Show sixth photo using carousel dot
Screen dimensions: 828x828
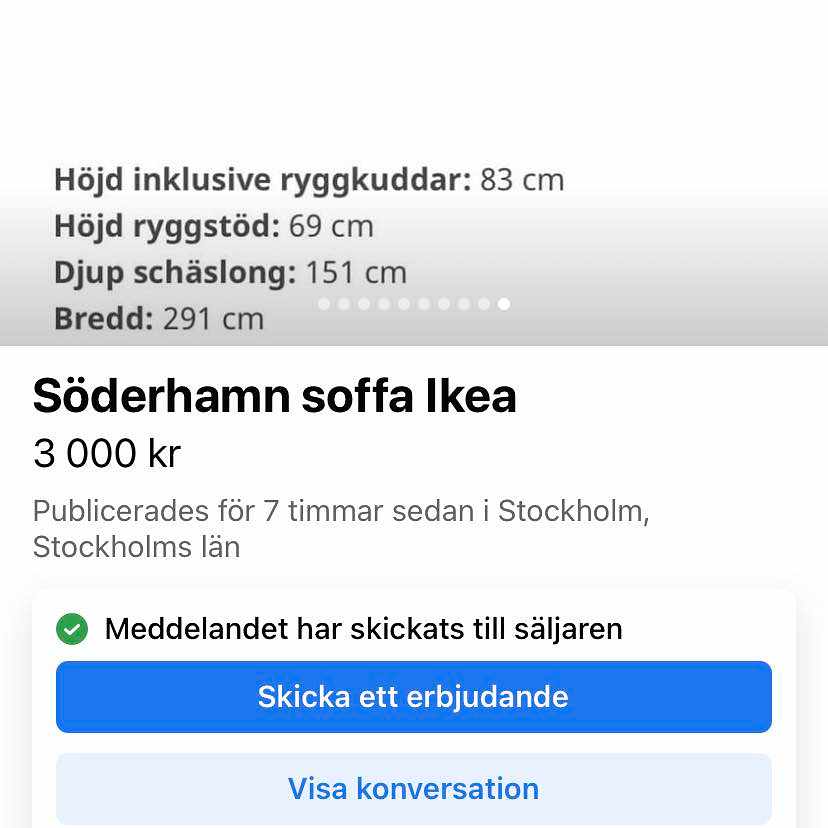424,304
